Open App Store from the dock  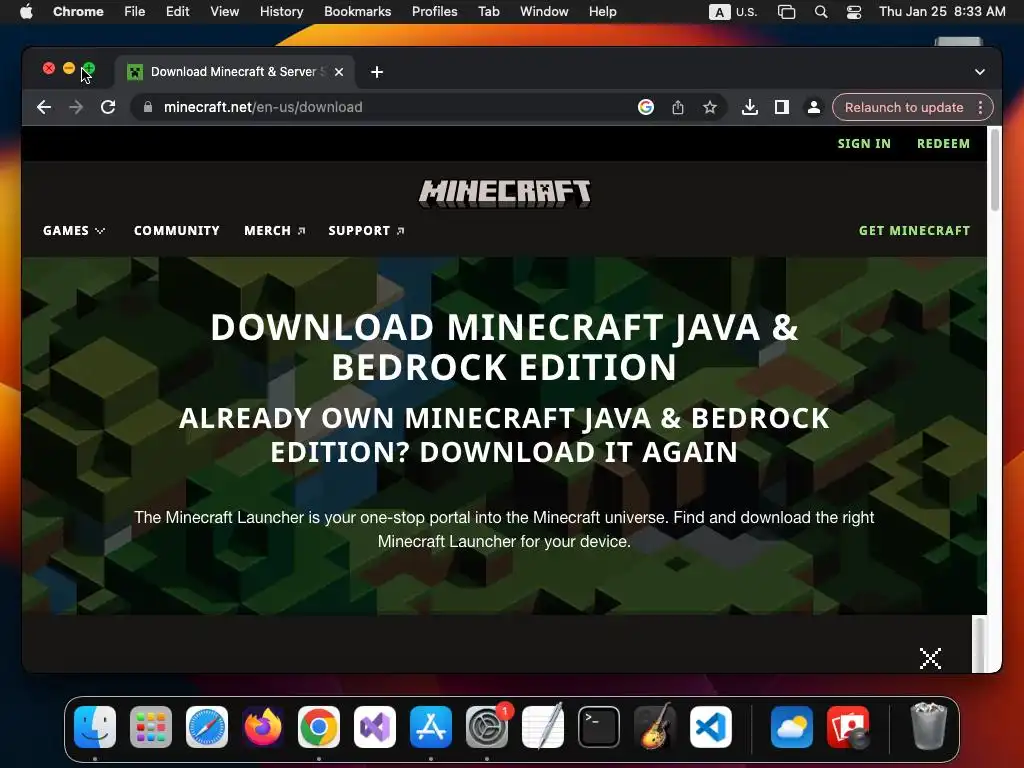[x=431, y=727]
